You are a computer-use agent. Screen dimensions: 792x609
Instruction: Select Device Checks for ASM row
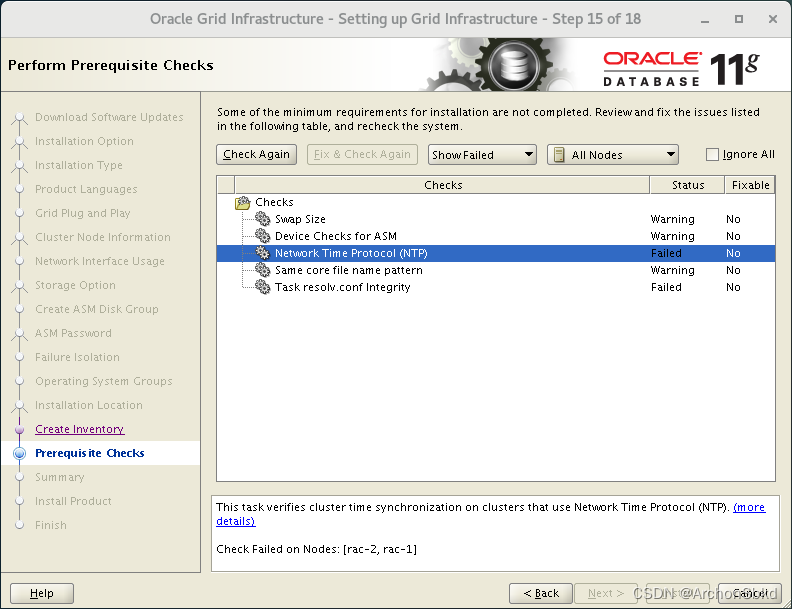[496, 236]
